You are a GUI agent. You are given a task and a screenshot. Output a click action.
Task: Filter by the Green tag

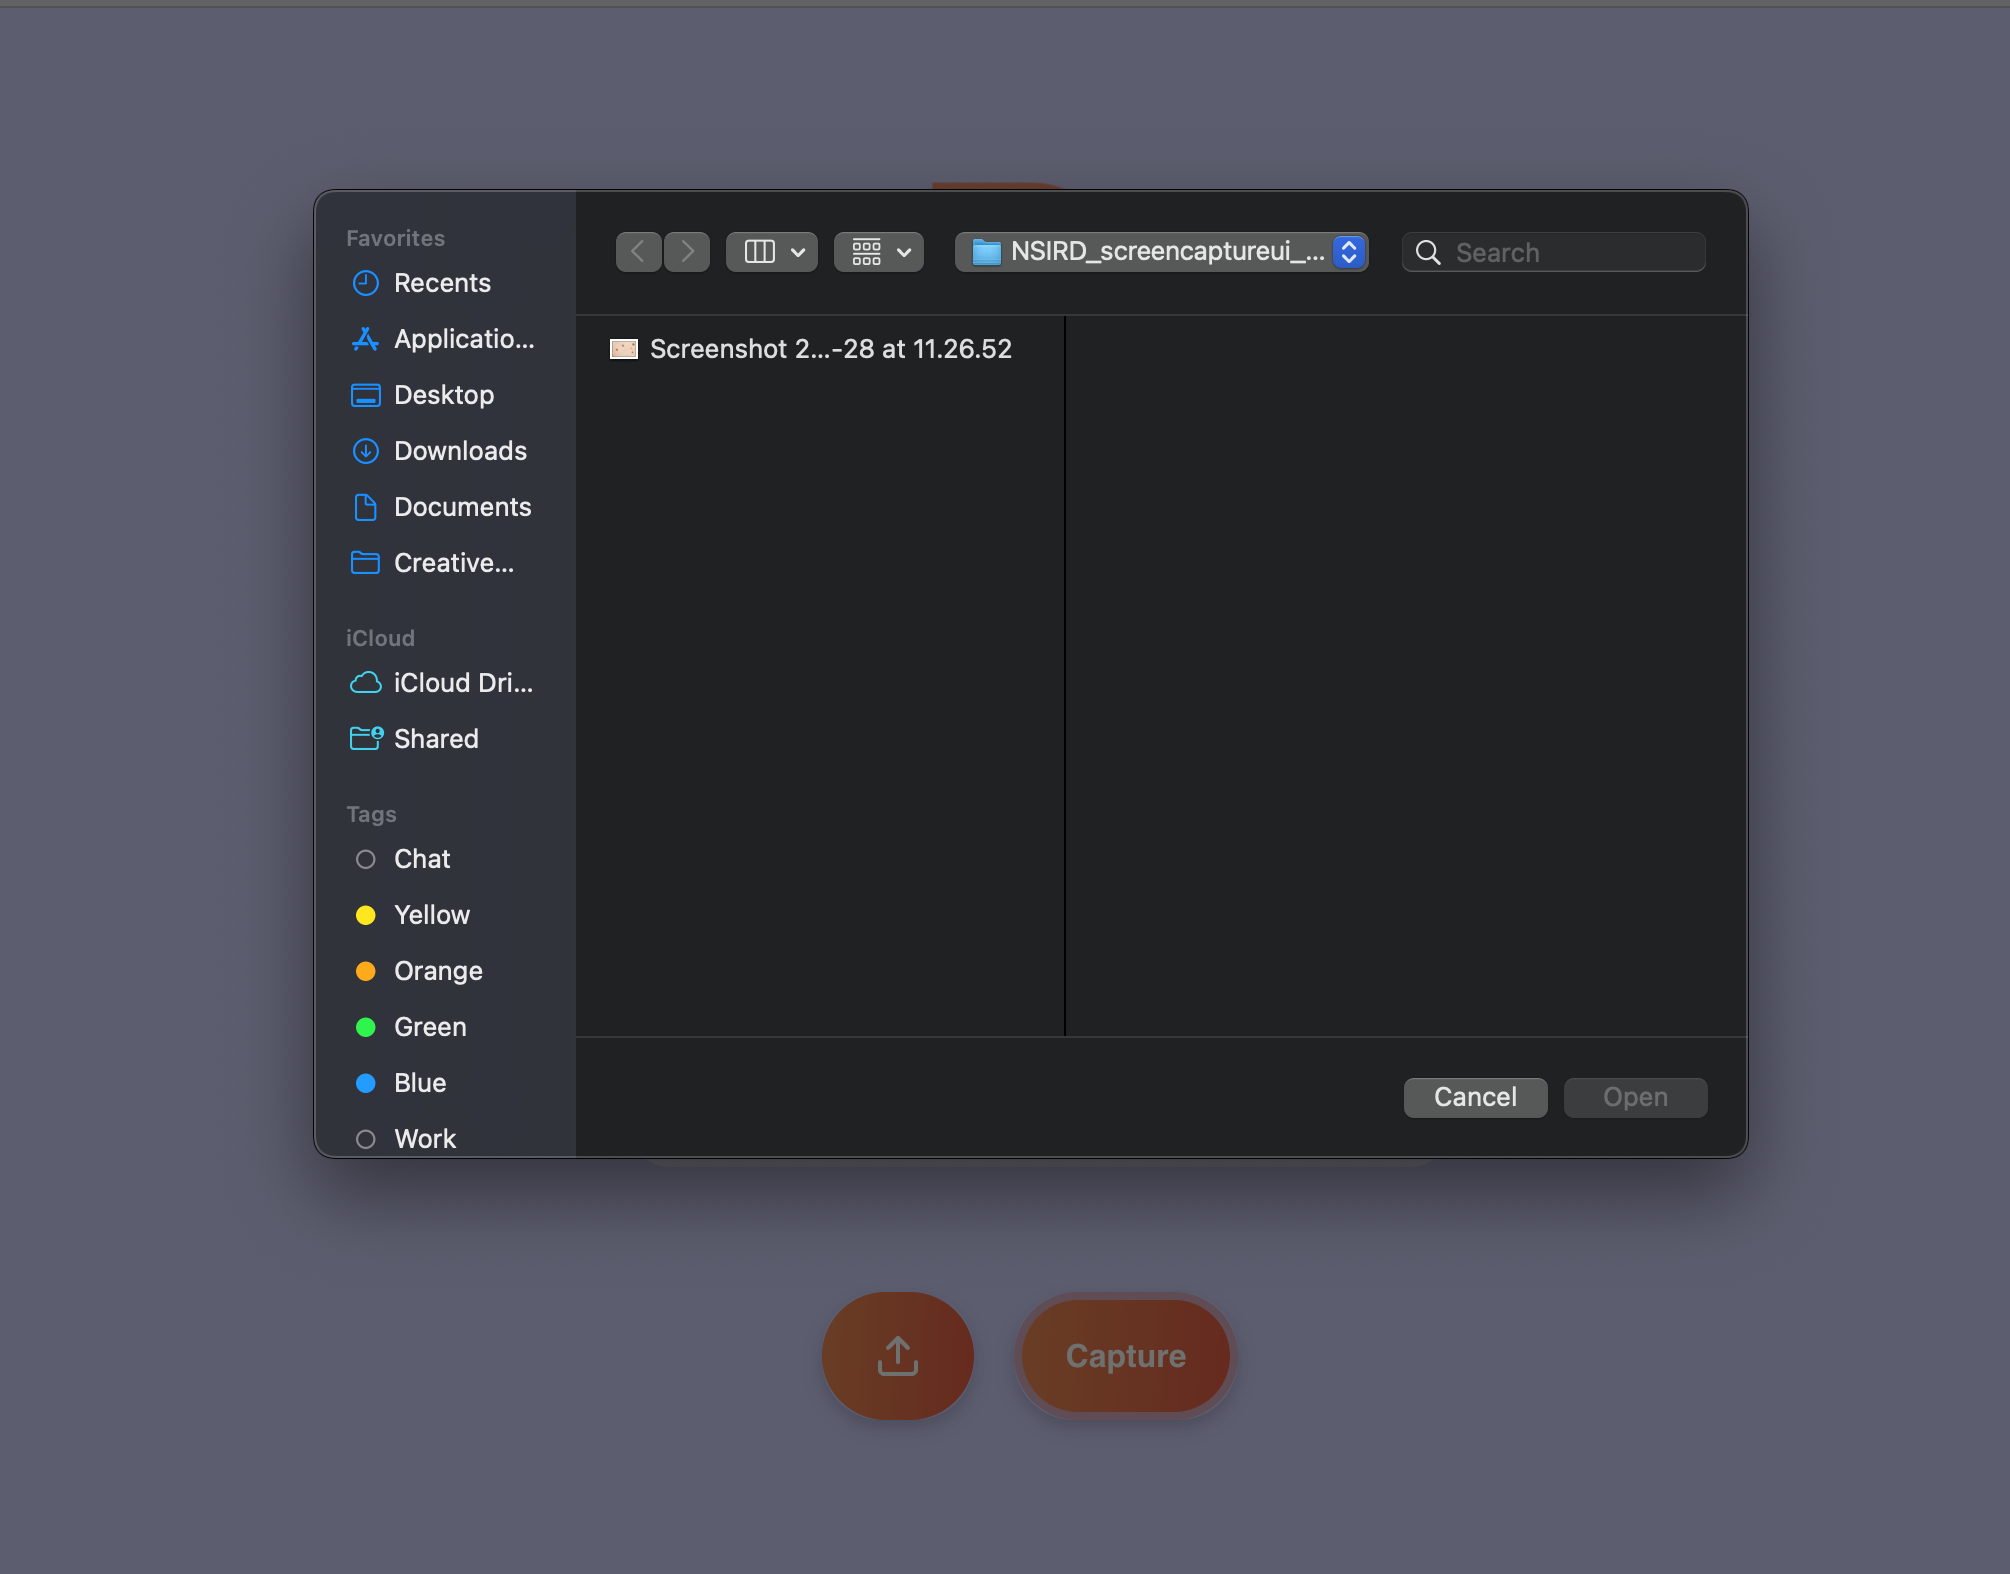[x=429, y=1027]
